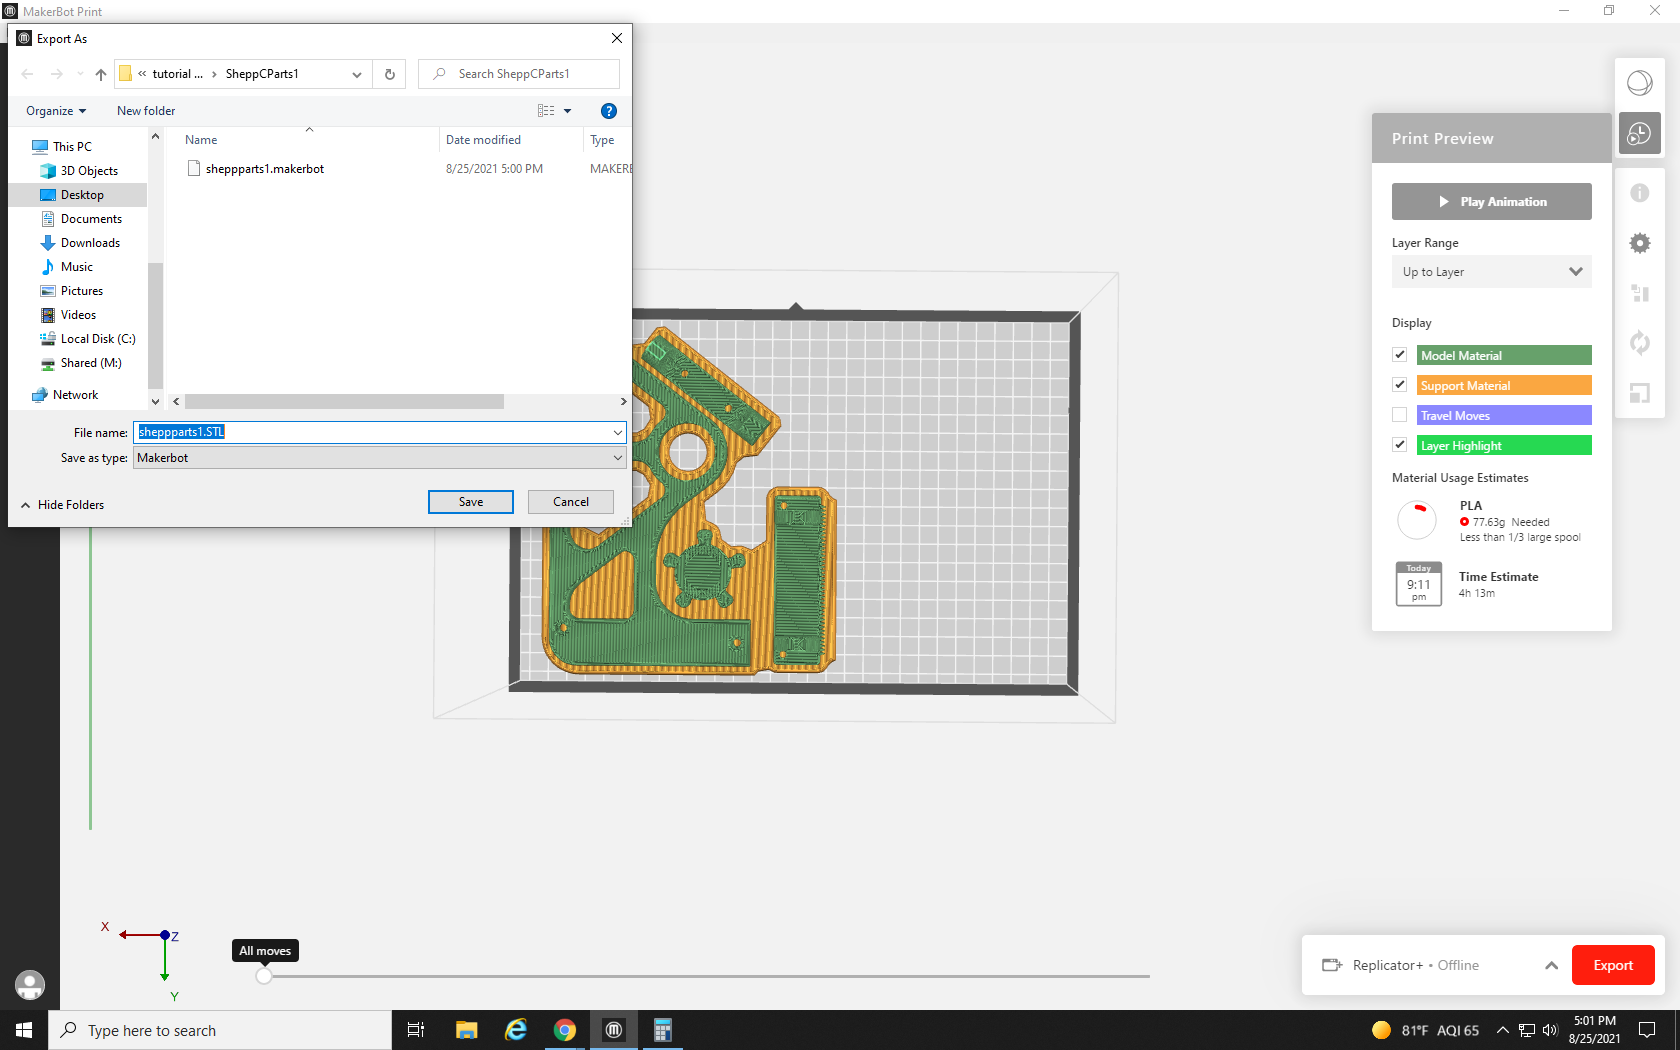Click the Support Material orange swatch
Viewport: 1680px width, 1050px height.
1504,385
